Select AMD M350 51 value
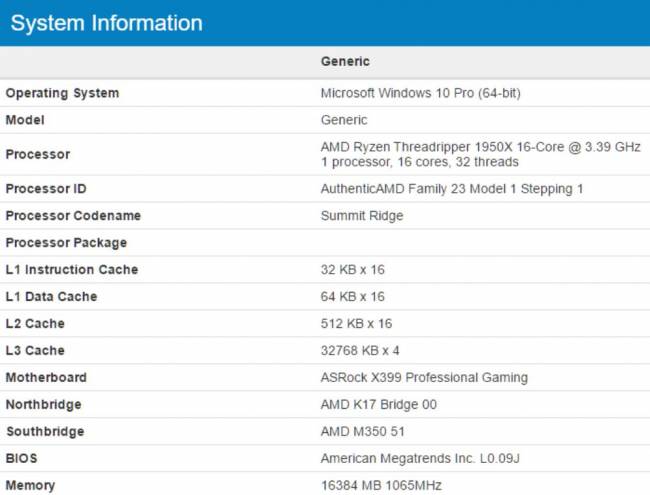This screenshot has height=495, width=650. click(x=362, y=432)
